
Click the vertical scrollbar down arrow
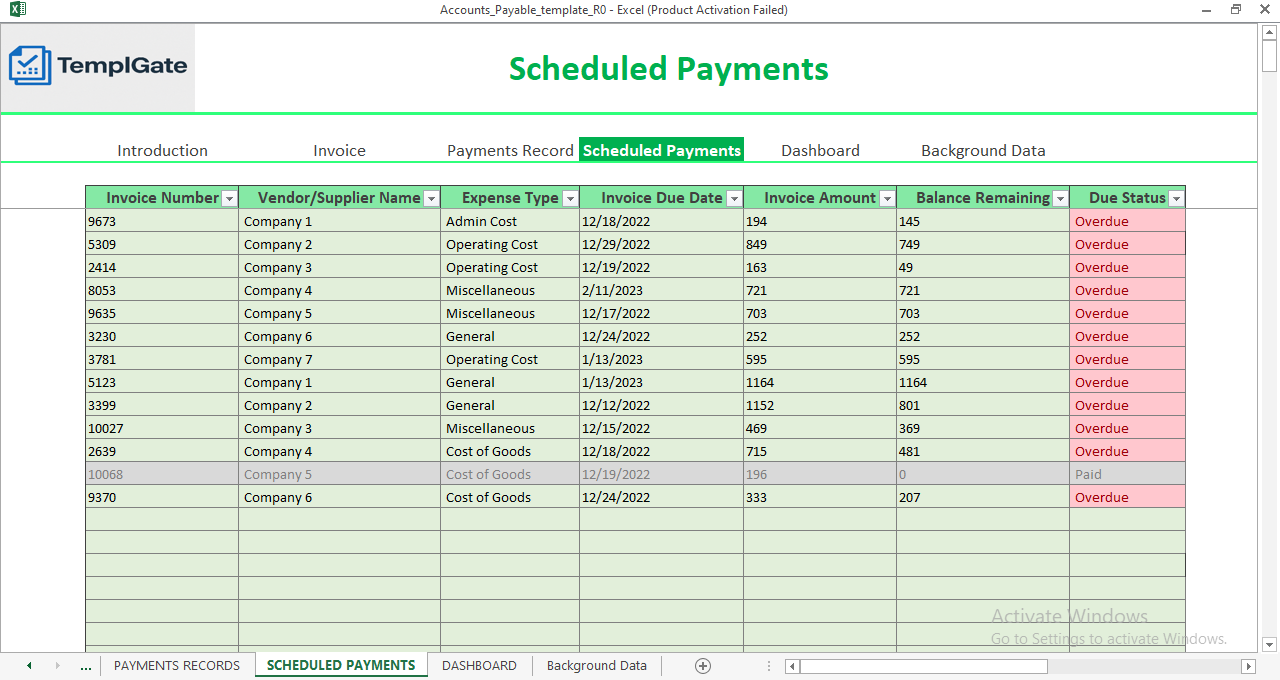click(x=1270, y=645)
